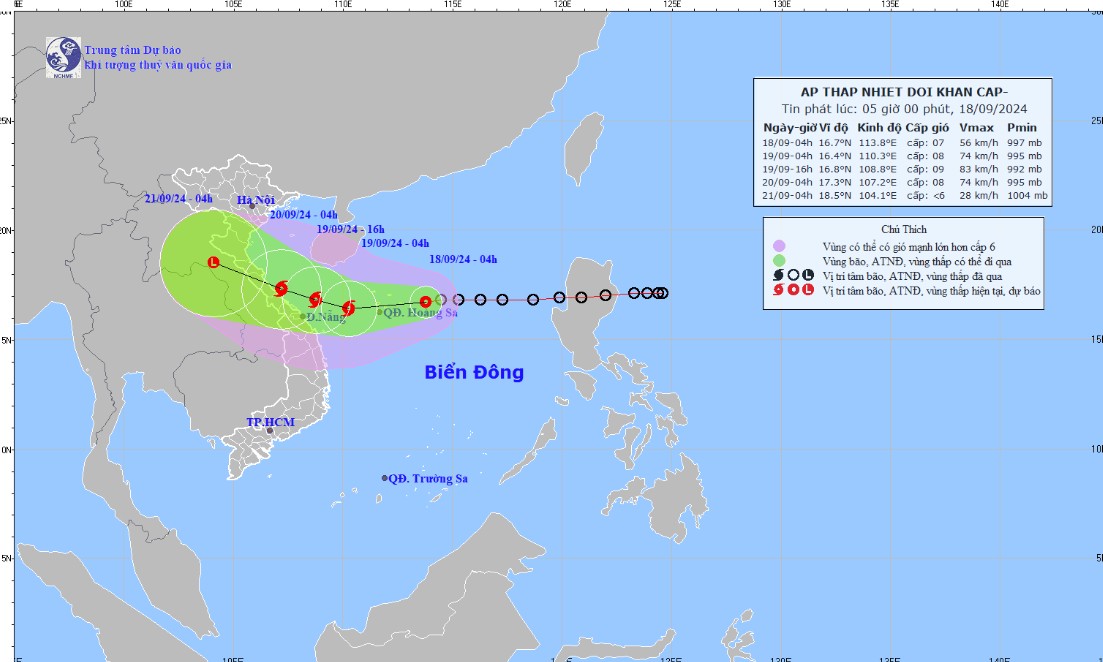The image size is (1103, 662).
Task: Click the green storm-path legend circle
Action: (x=778, y=260)
